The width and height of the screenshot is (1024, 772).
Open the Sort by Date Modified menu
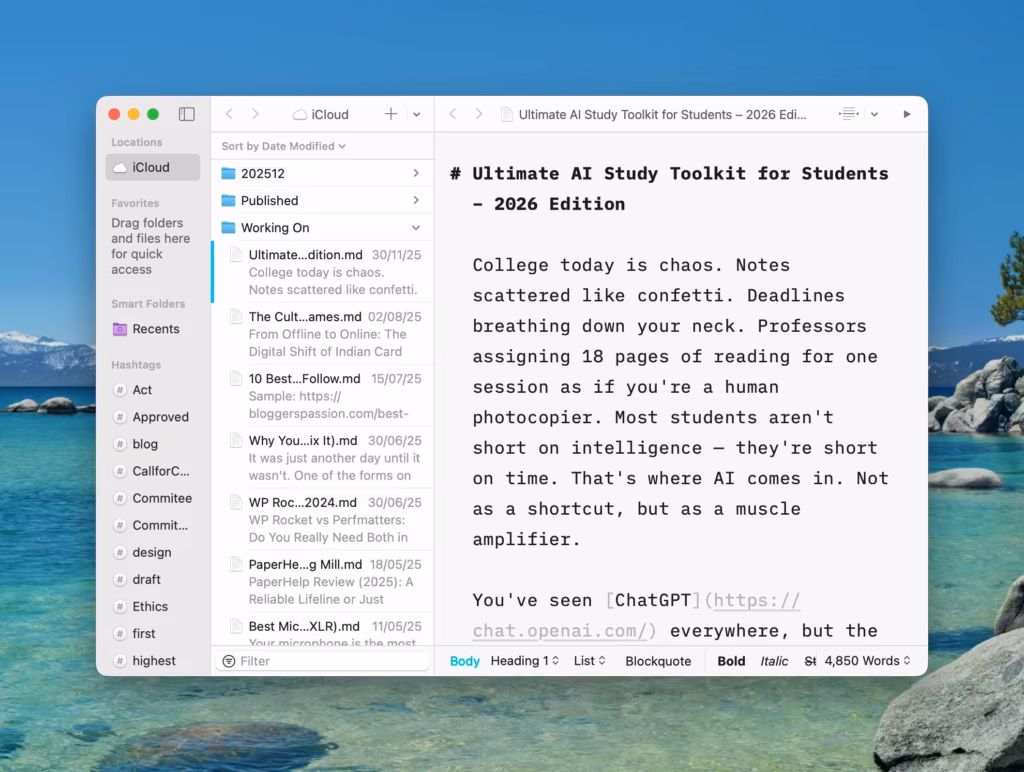[x=283, y=146]
